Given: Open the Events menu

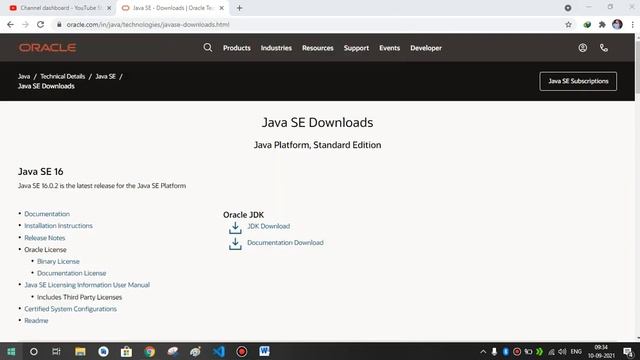Looking at the screenshot, I should click(x=389, y=48).
